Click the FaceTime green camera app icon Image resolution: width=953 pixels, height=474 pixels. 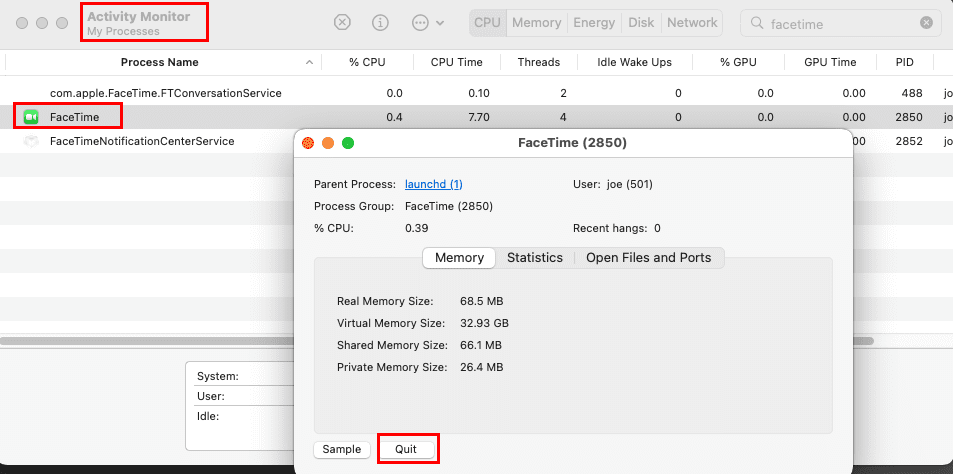pos(31,117)
